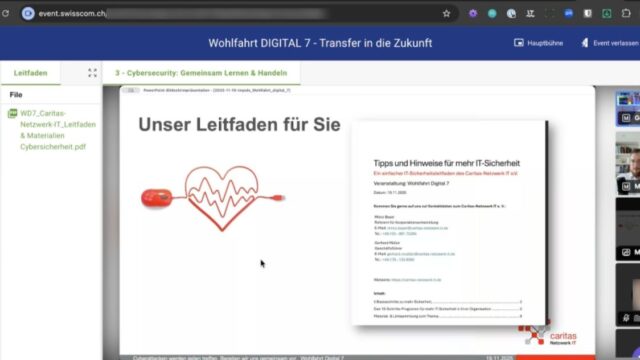This screenshot has height=360, width=640.
Task: Click the purple gear extension icon
Action: (x=473, y=13)
